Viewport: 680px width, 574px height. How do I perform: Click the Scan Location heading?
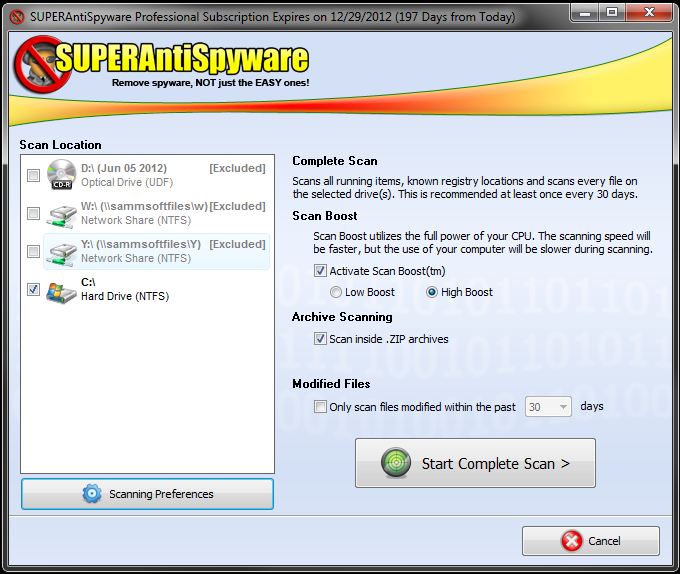pos(60,145)
